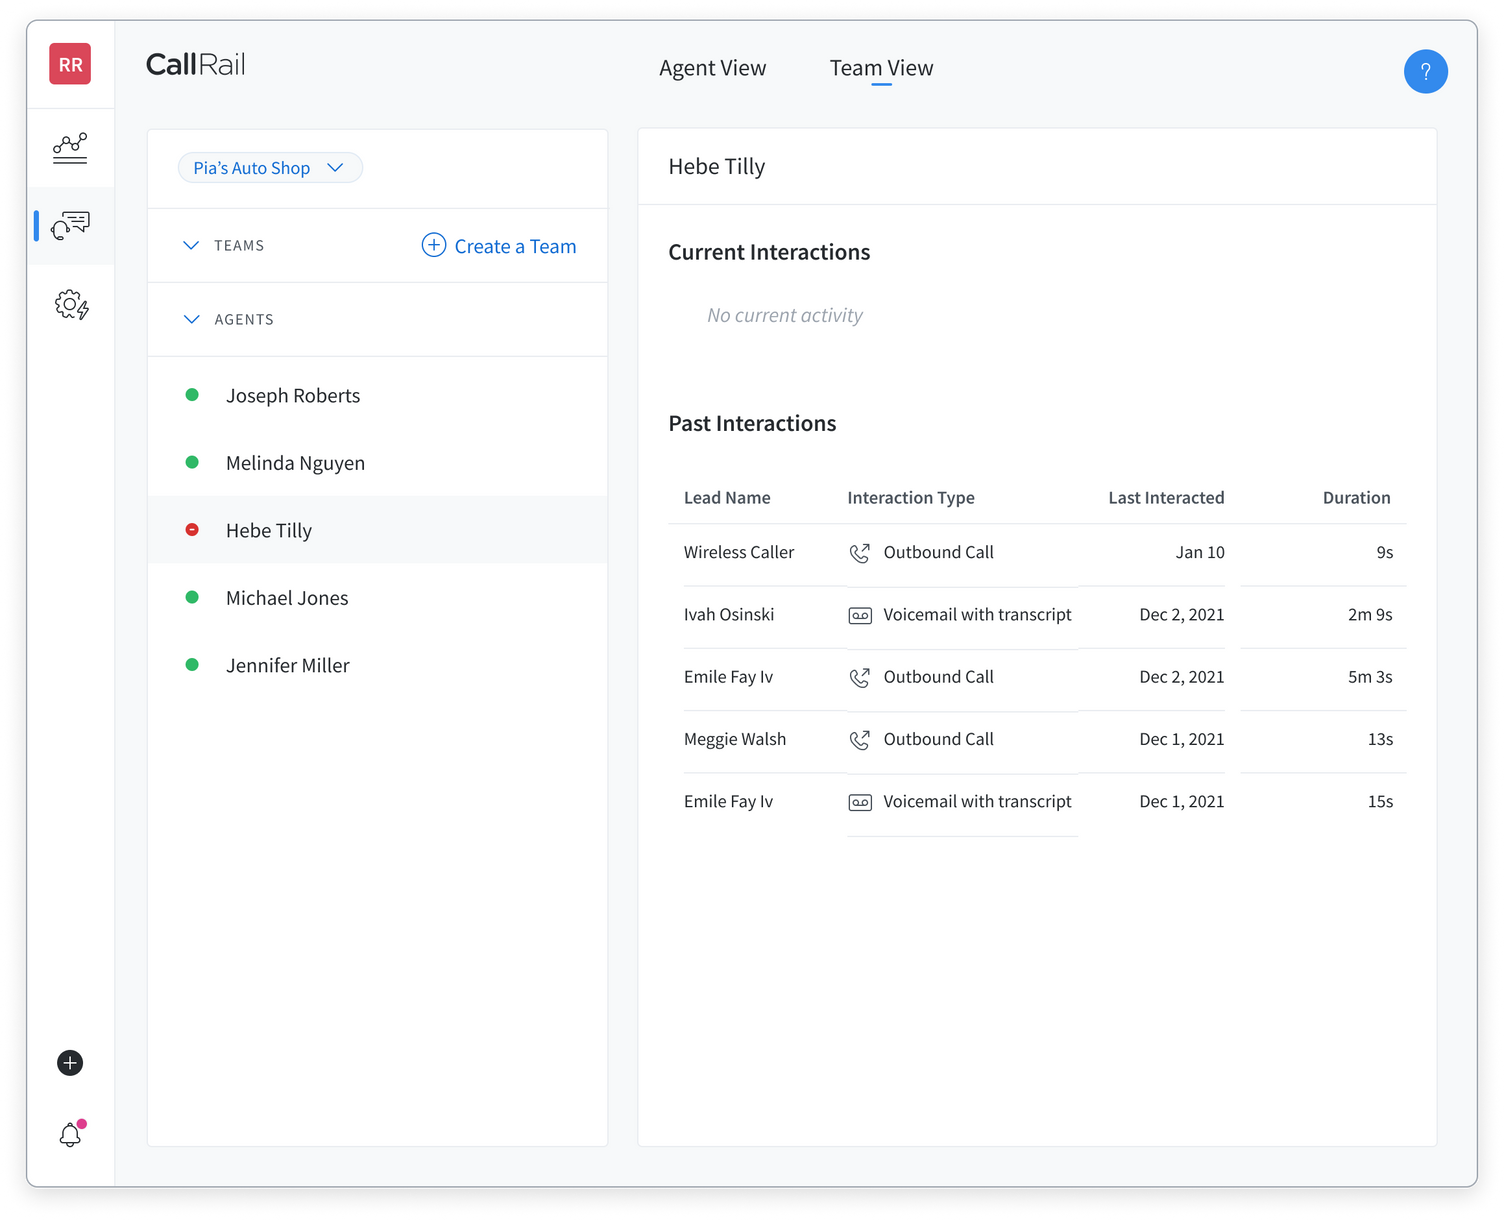1504x1220 pixels.
Task: Click the Last Interacted column header
Action: (x=1165, y=498)
